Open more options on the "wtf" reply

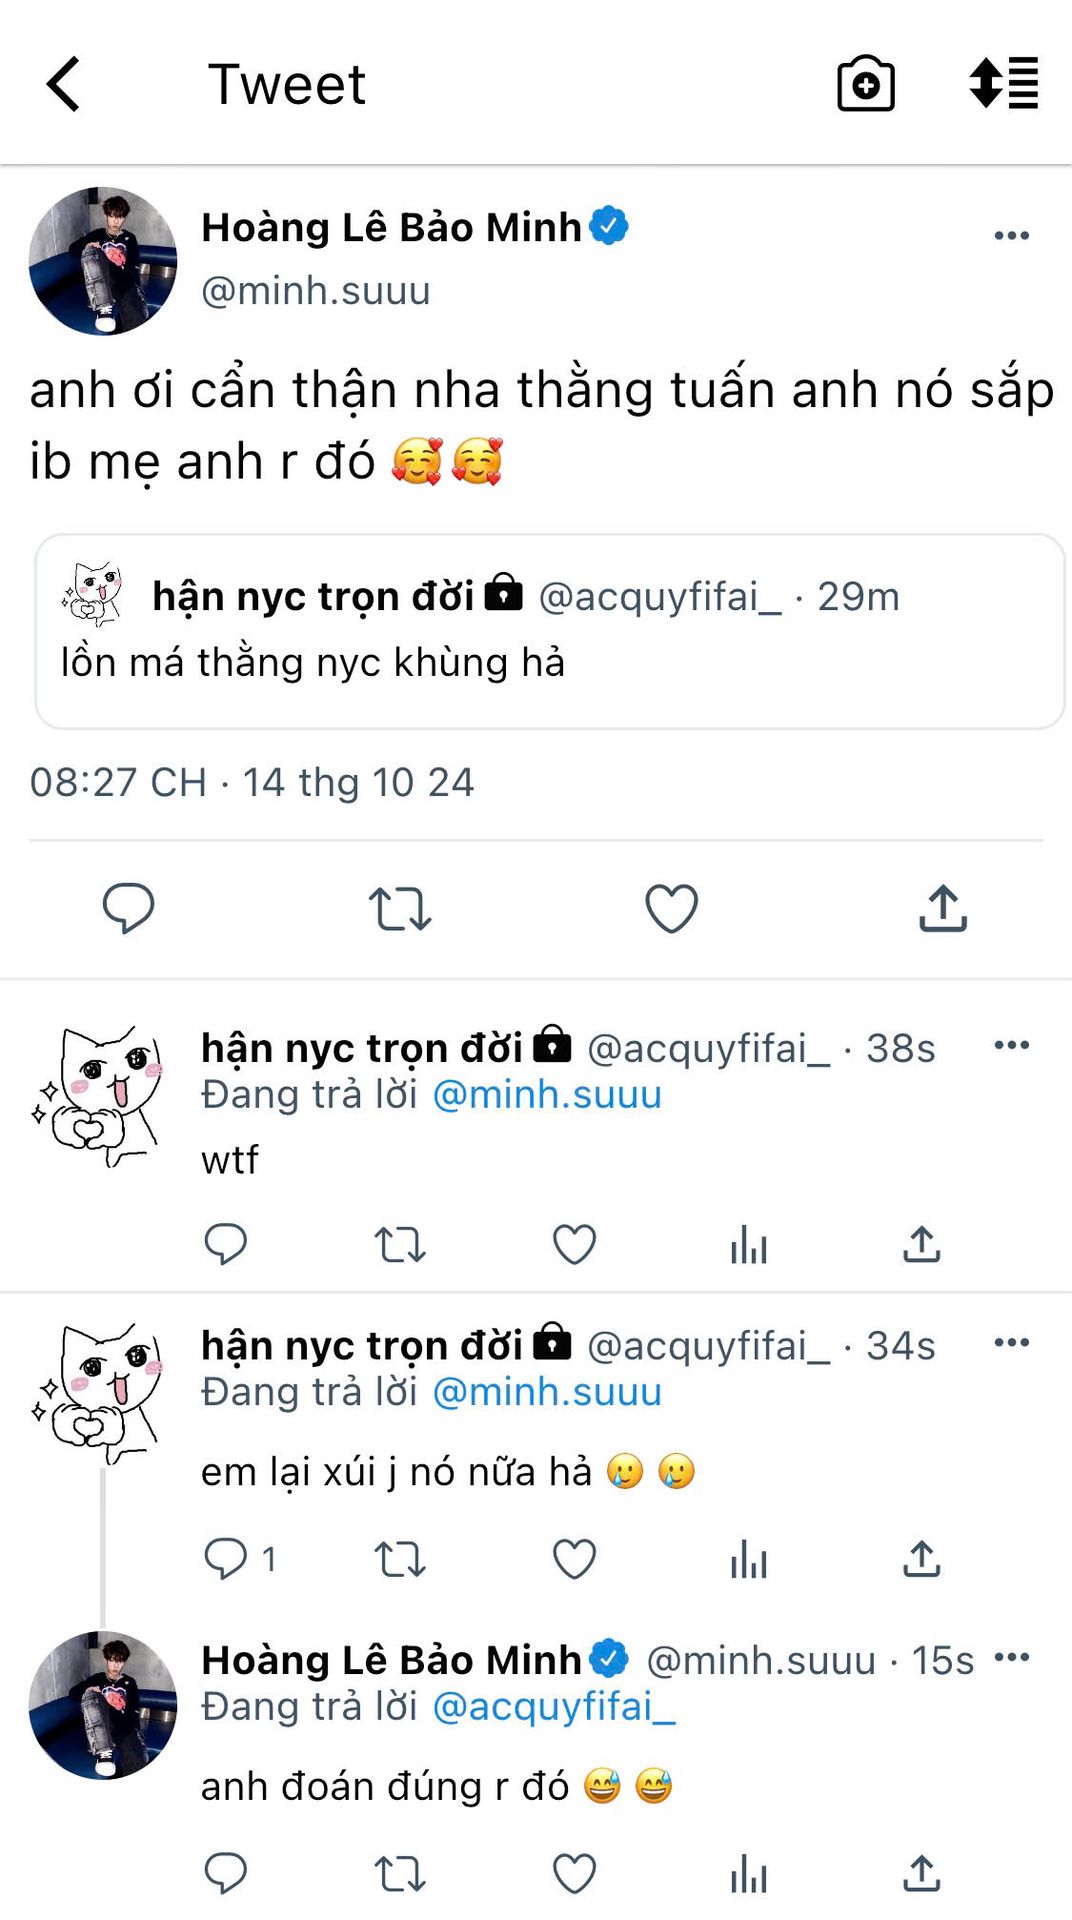tap(1011, 1046)
